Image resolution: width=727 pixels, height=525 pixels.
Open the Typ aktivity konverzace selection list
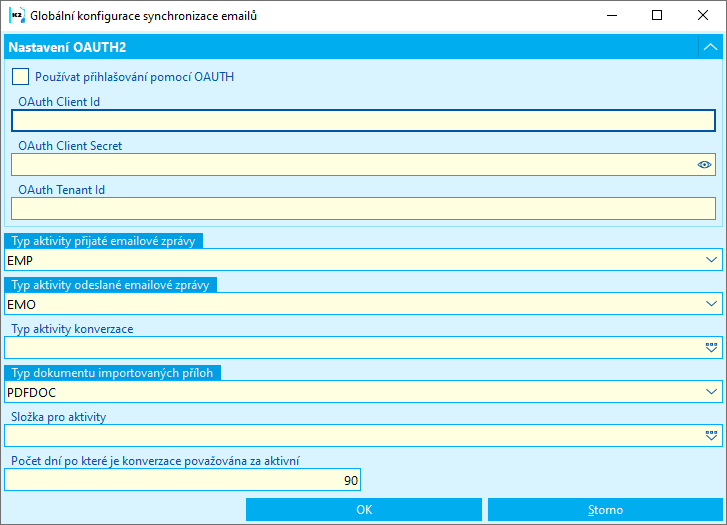click(x=711, y=348)
